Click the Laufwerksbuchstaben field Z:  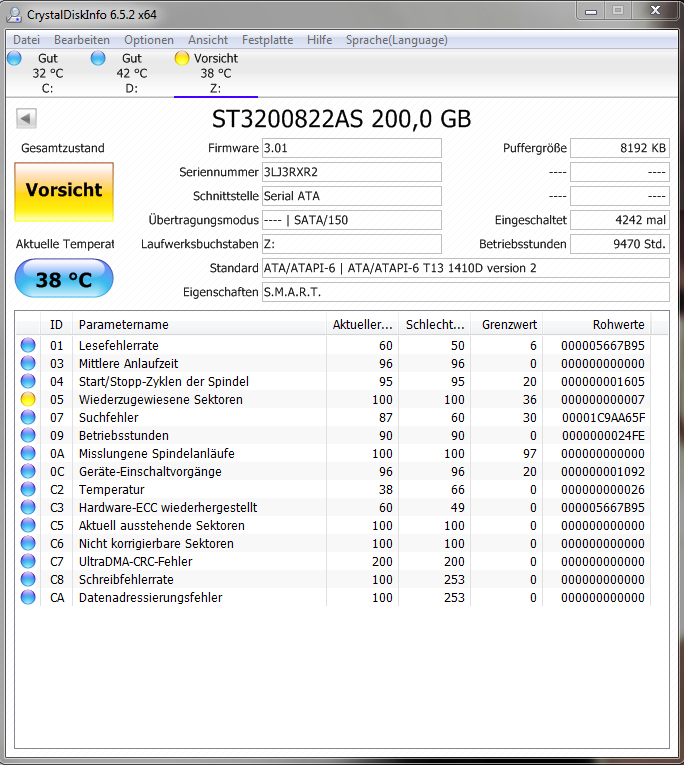tap(352, 244)
